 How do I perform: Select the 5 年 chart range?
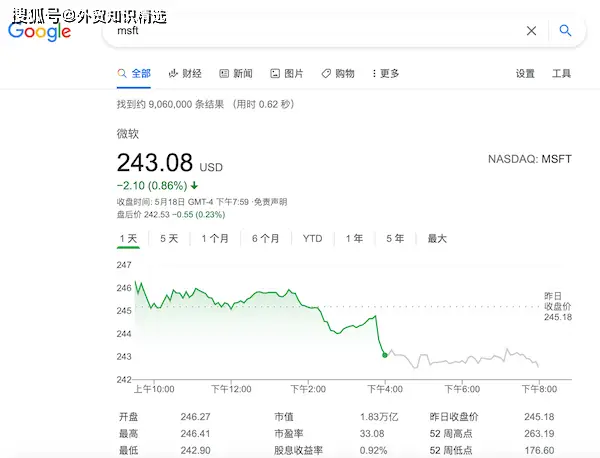[395, 239]
